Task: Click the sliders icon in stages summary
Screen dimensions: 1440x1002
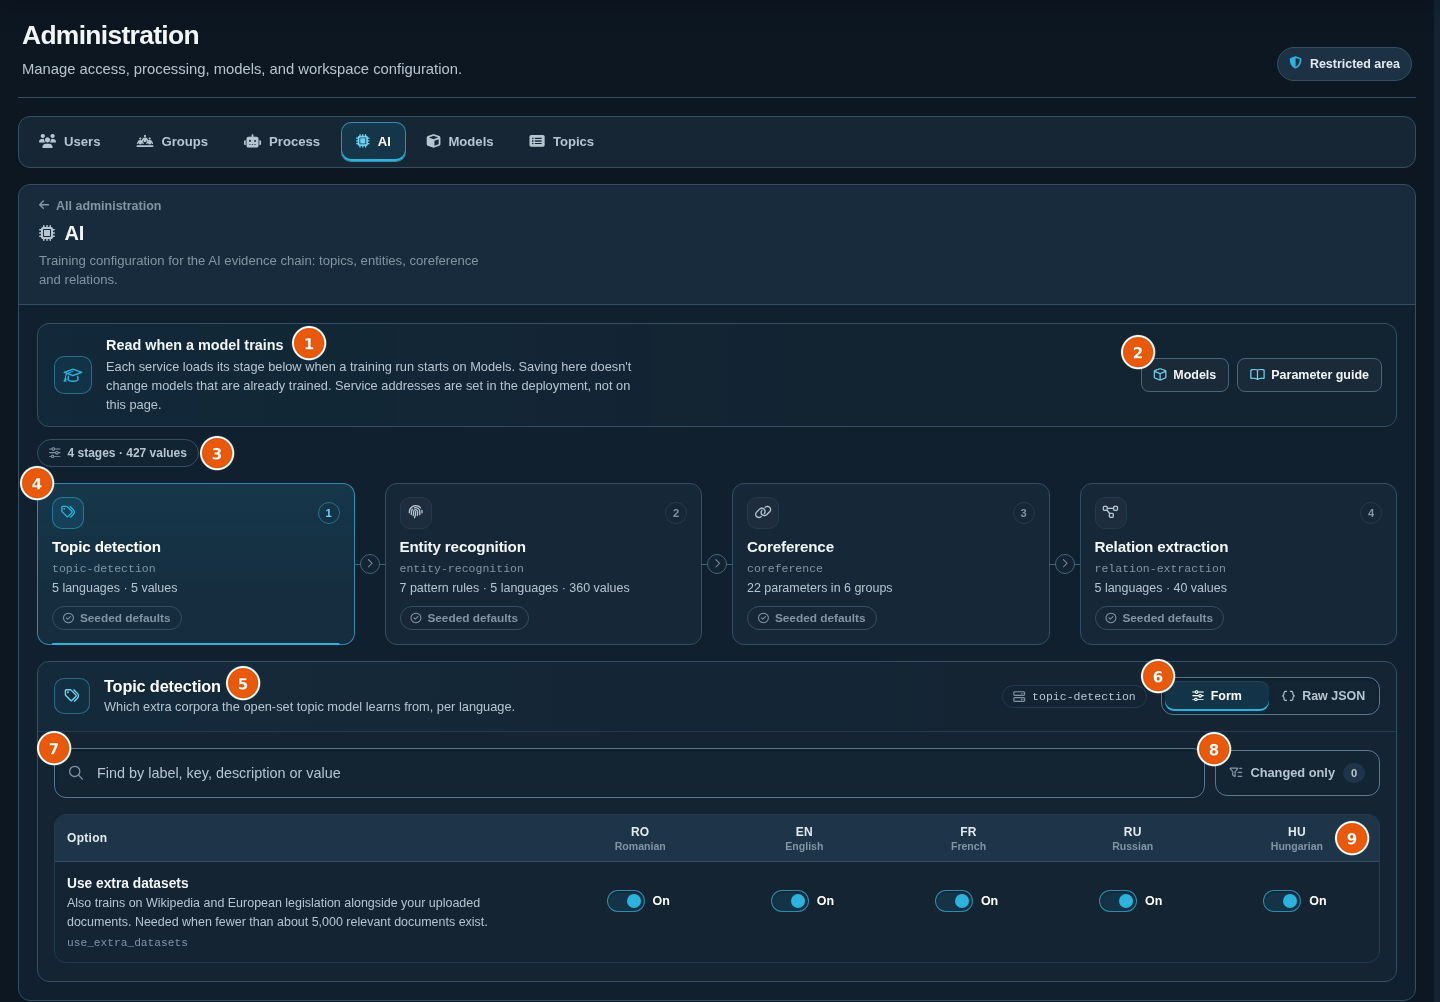Action: [x=55, y=453]
